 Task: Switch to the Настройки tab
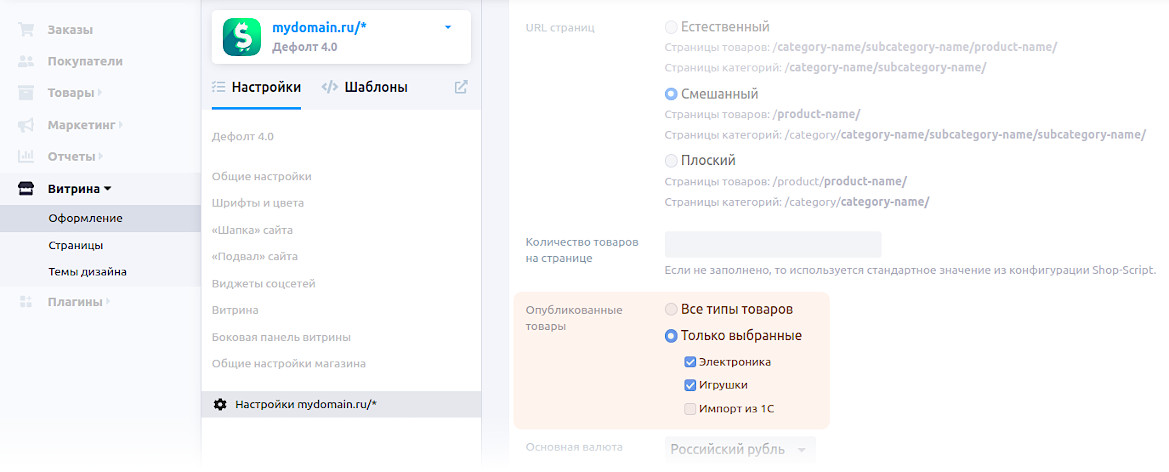pos(256,87)
